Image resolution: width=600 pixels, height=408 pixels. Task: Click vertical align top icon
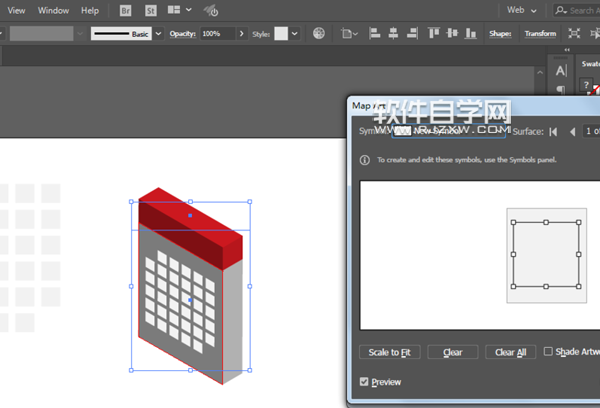click(x=433, y=33)
